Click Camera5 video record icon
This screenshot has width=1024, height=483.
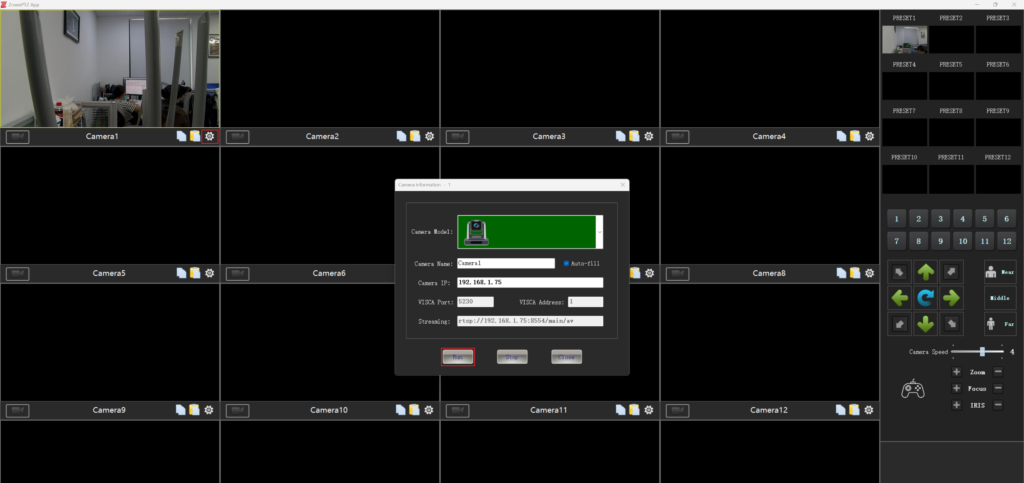[x=17, y=273]
